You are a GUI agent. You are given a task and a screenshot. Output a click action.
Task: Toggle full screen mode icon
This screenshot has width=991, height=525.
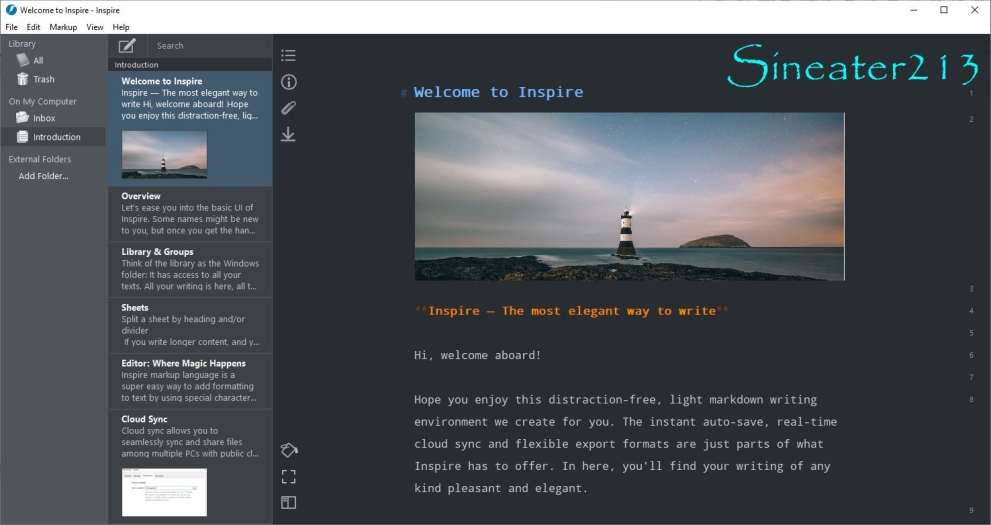pos(288,476)
